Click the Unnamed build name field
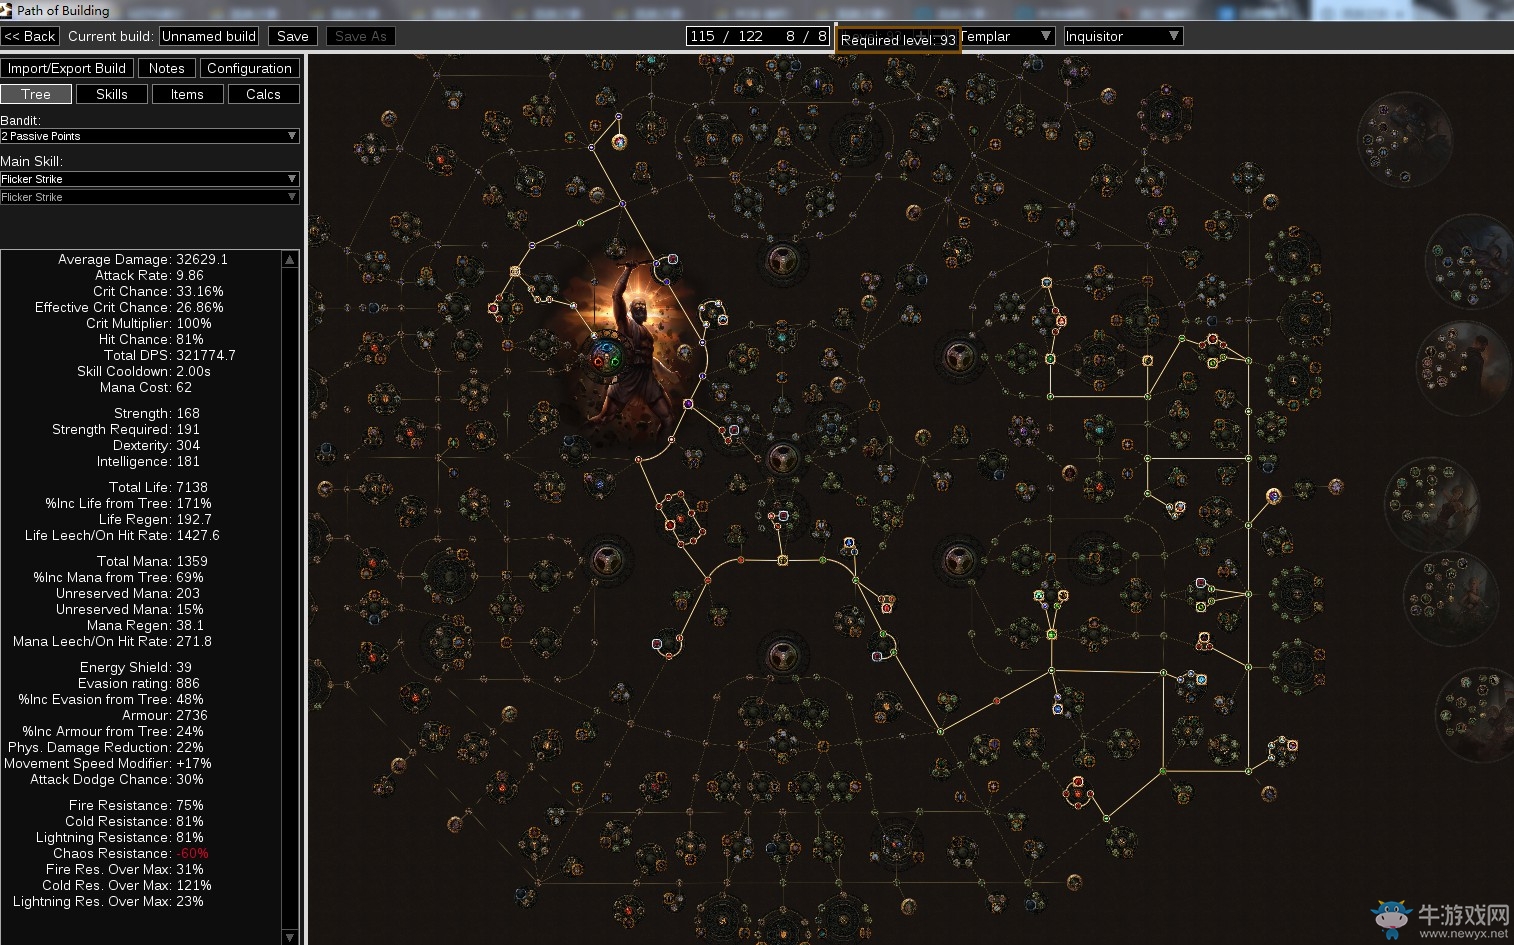The image size is (1514, 945). (x=209, y=36)
